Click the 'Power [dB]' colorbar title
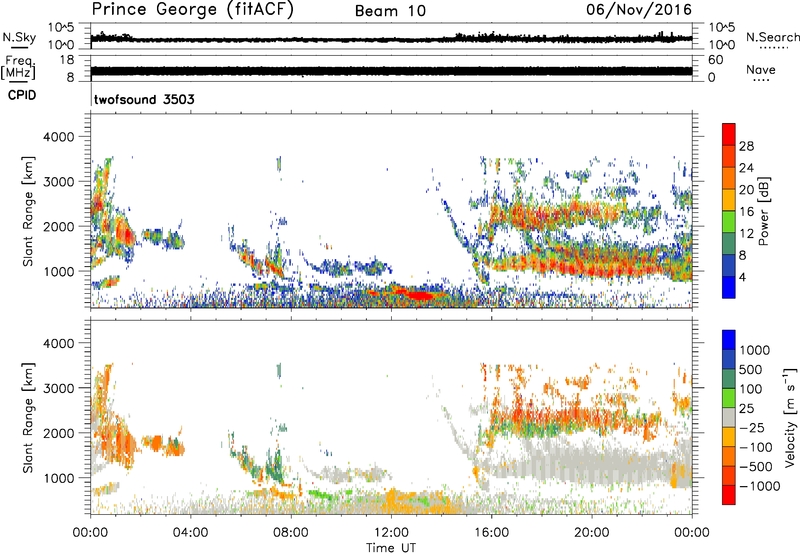800x554 pixels. click(763, 211)
